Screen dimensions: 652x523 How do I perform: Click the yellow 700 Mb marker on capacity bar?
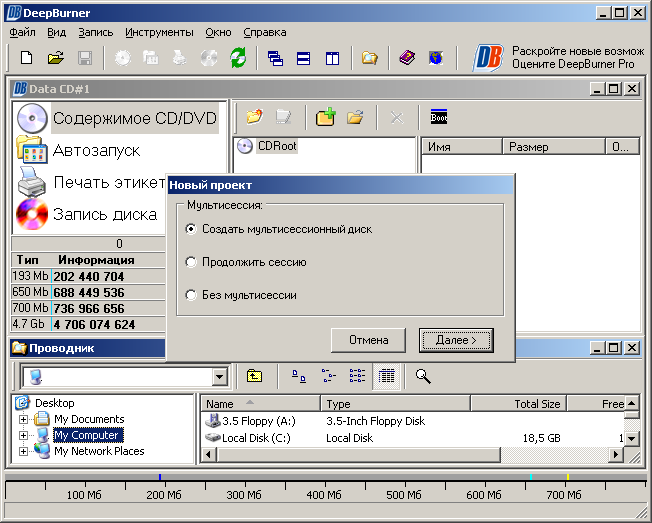coord(568,477)
